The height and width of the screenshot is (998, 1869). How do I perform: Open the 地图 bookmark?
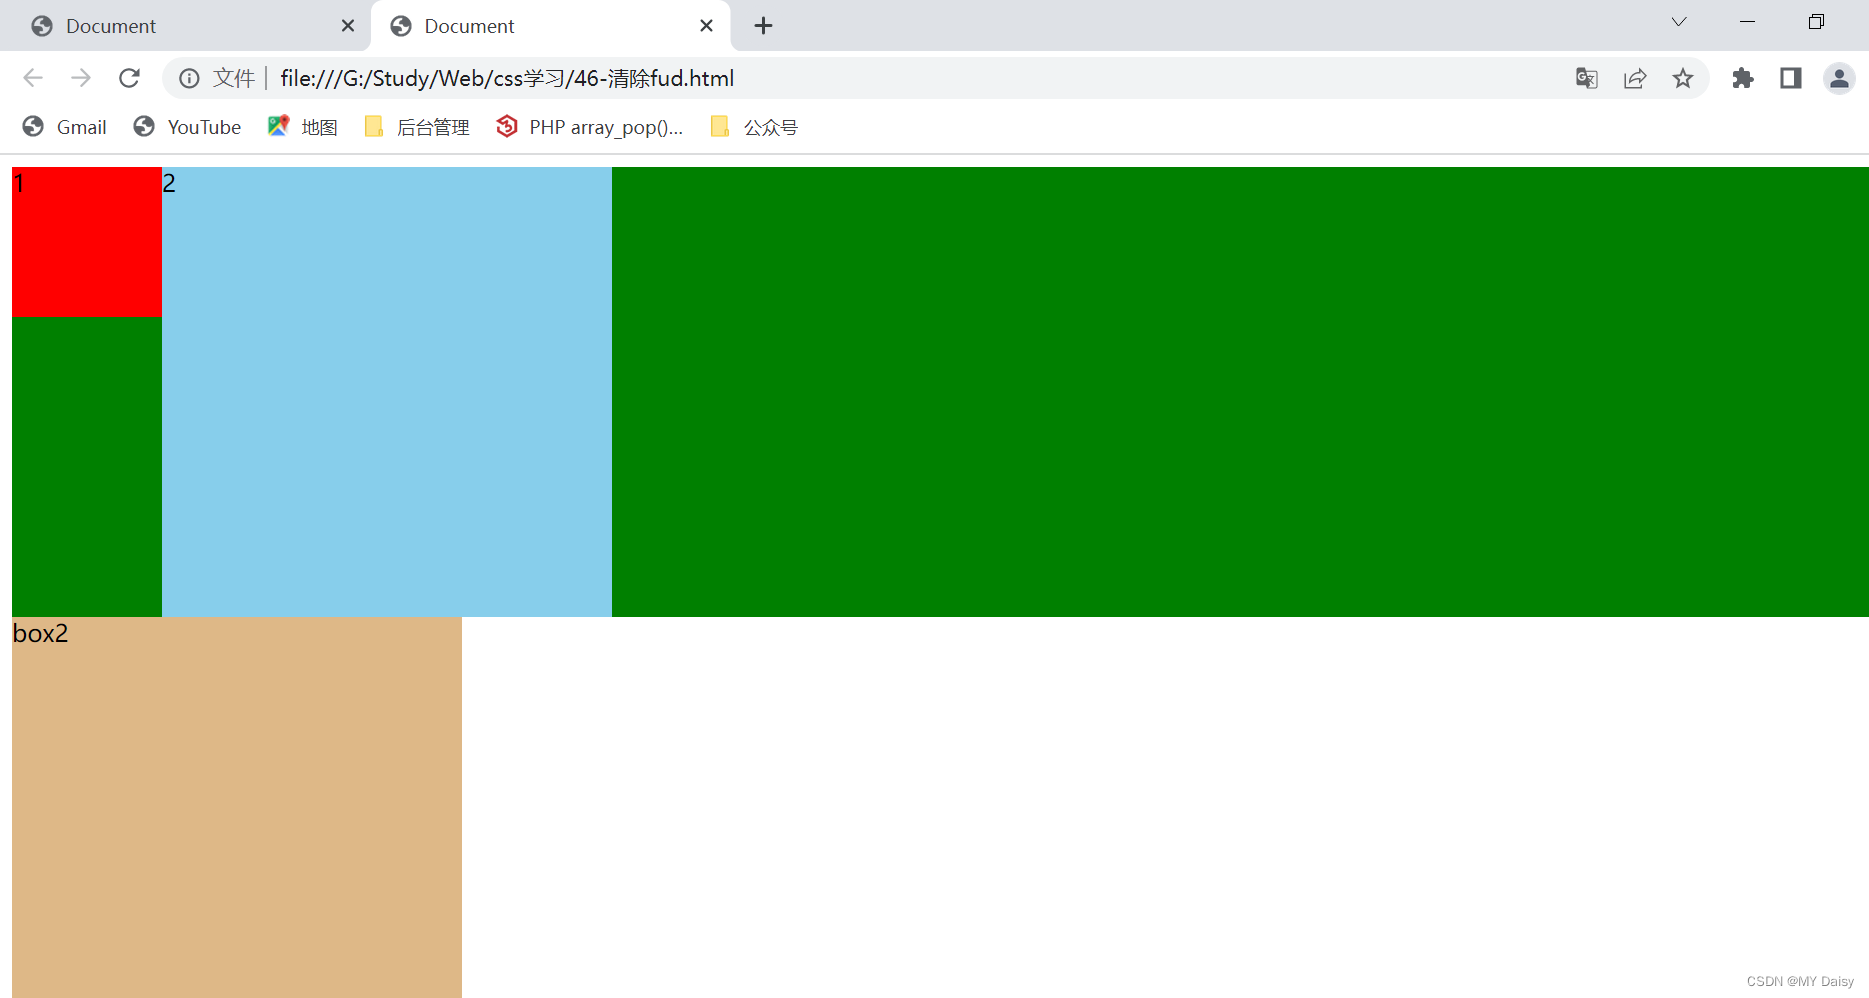(303, 127)
